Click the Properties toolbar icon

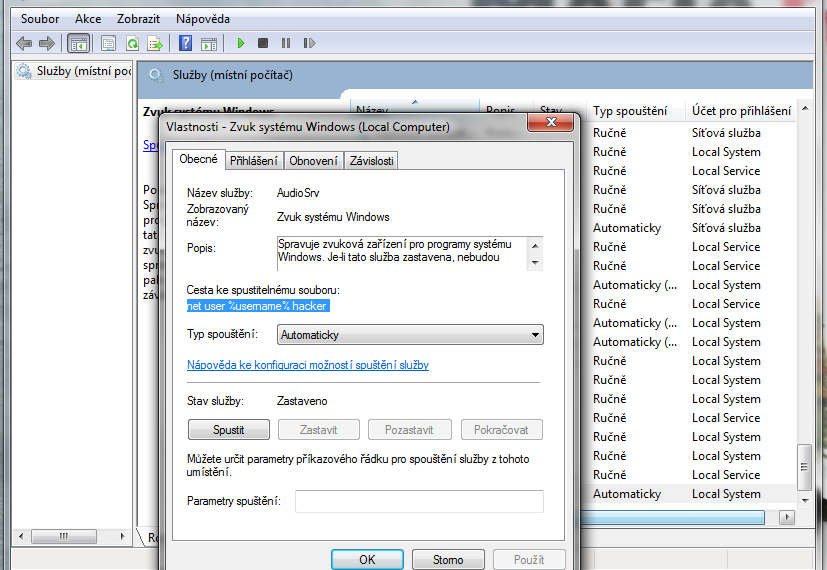[108, 43]
